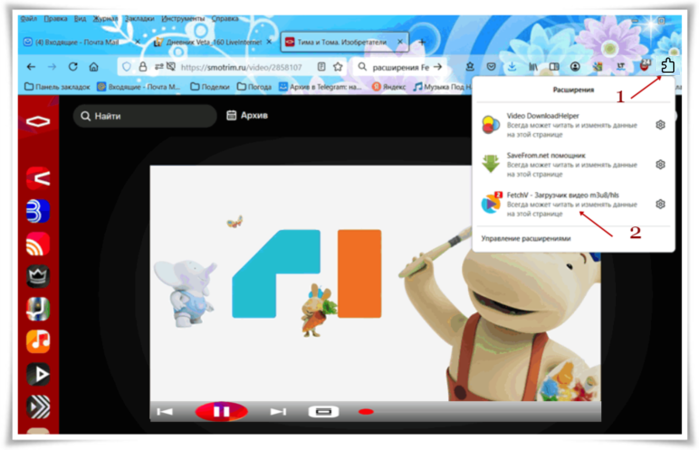Click the search box containing расширения Fe

[x=400, y=67]
